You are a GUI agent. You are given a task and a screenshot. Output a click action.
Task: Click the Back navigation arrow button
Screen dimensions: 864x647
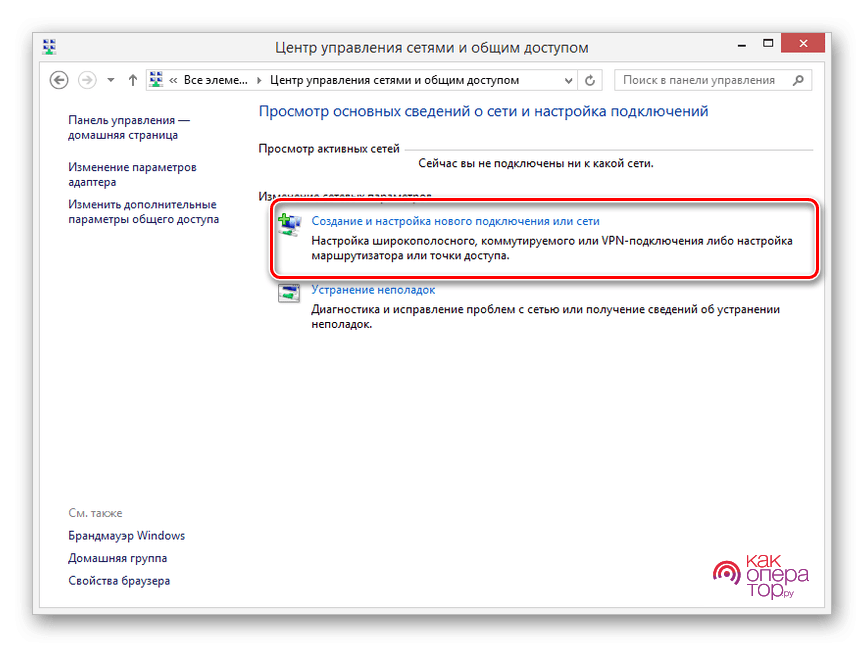(x=58, y=80)
